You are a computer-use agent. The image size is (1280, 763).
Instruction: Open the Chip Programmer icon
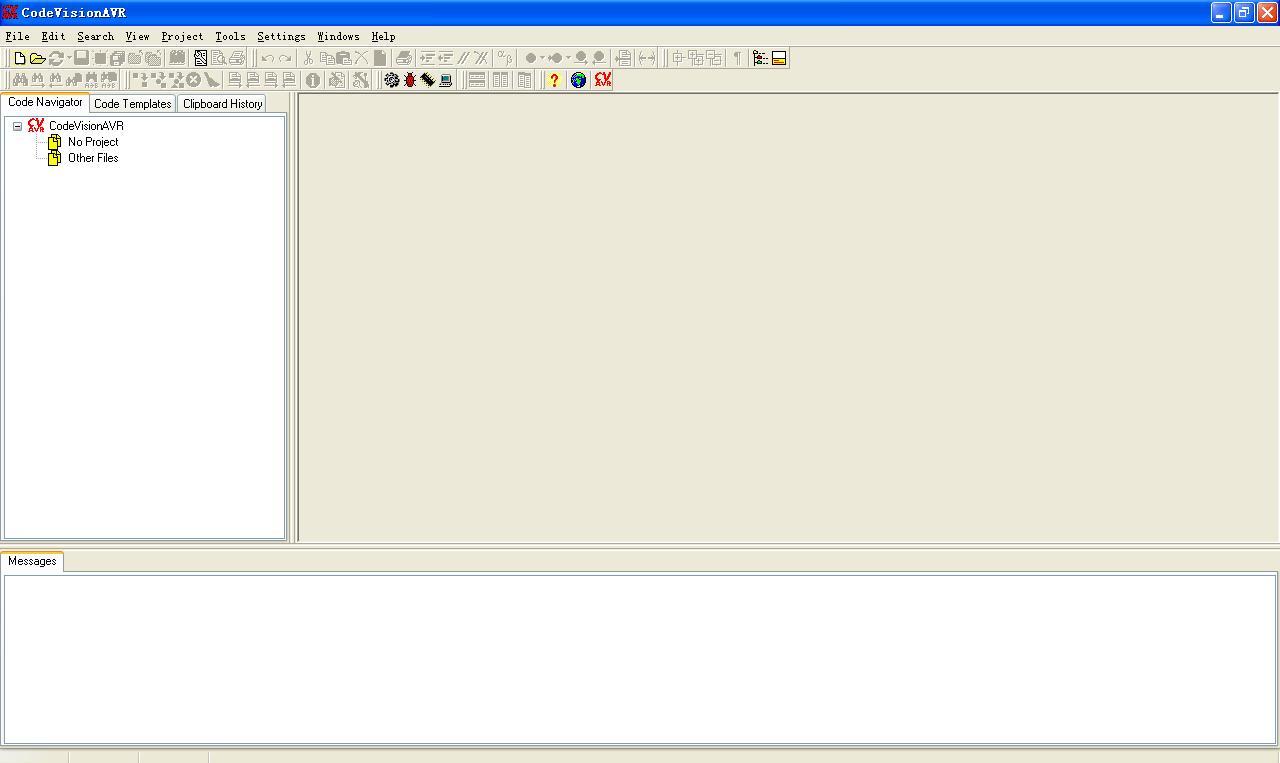pyautogui.click(x=428, y=80)
